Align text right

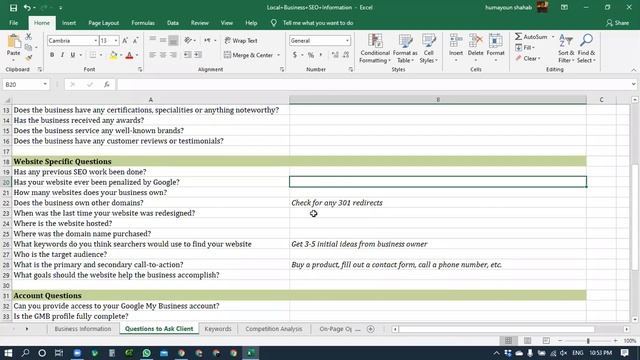[173, 55]
